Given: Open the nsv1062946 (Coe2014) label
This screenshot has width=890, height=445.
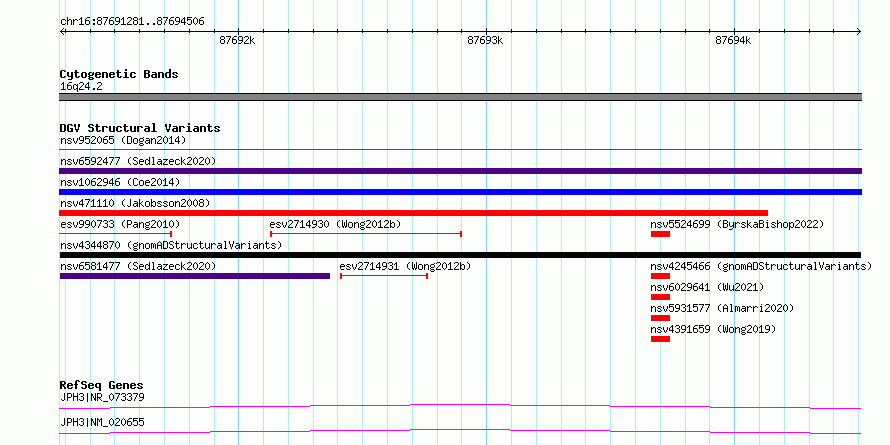Looking at the screenshot, I should pos(120,182).
